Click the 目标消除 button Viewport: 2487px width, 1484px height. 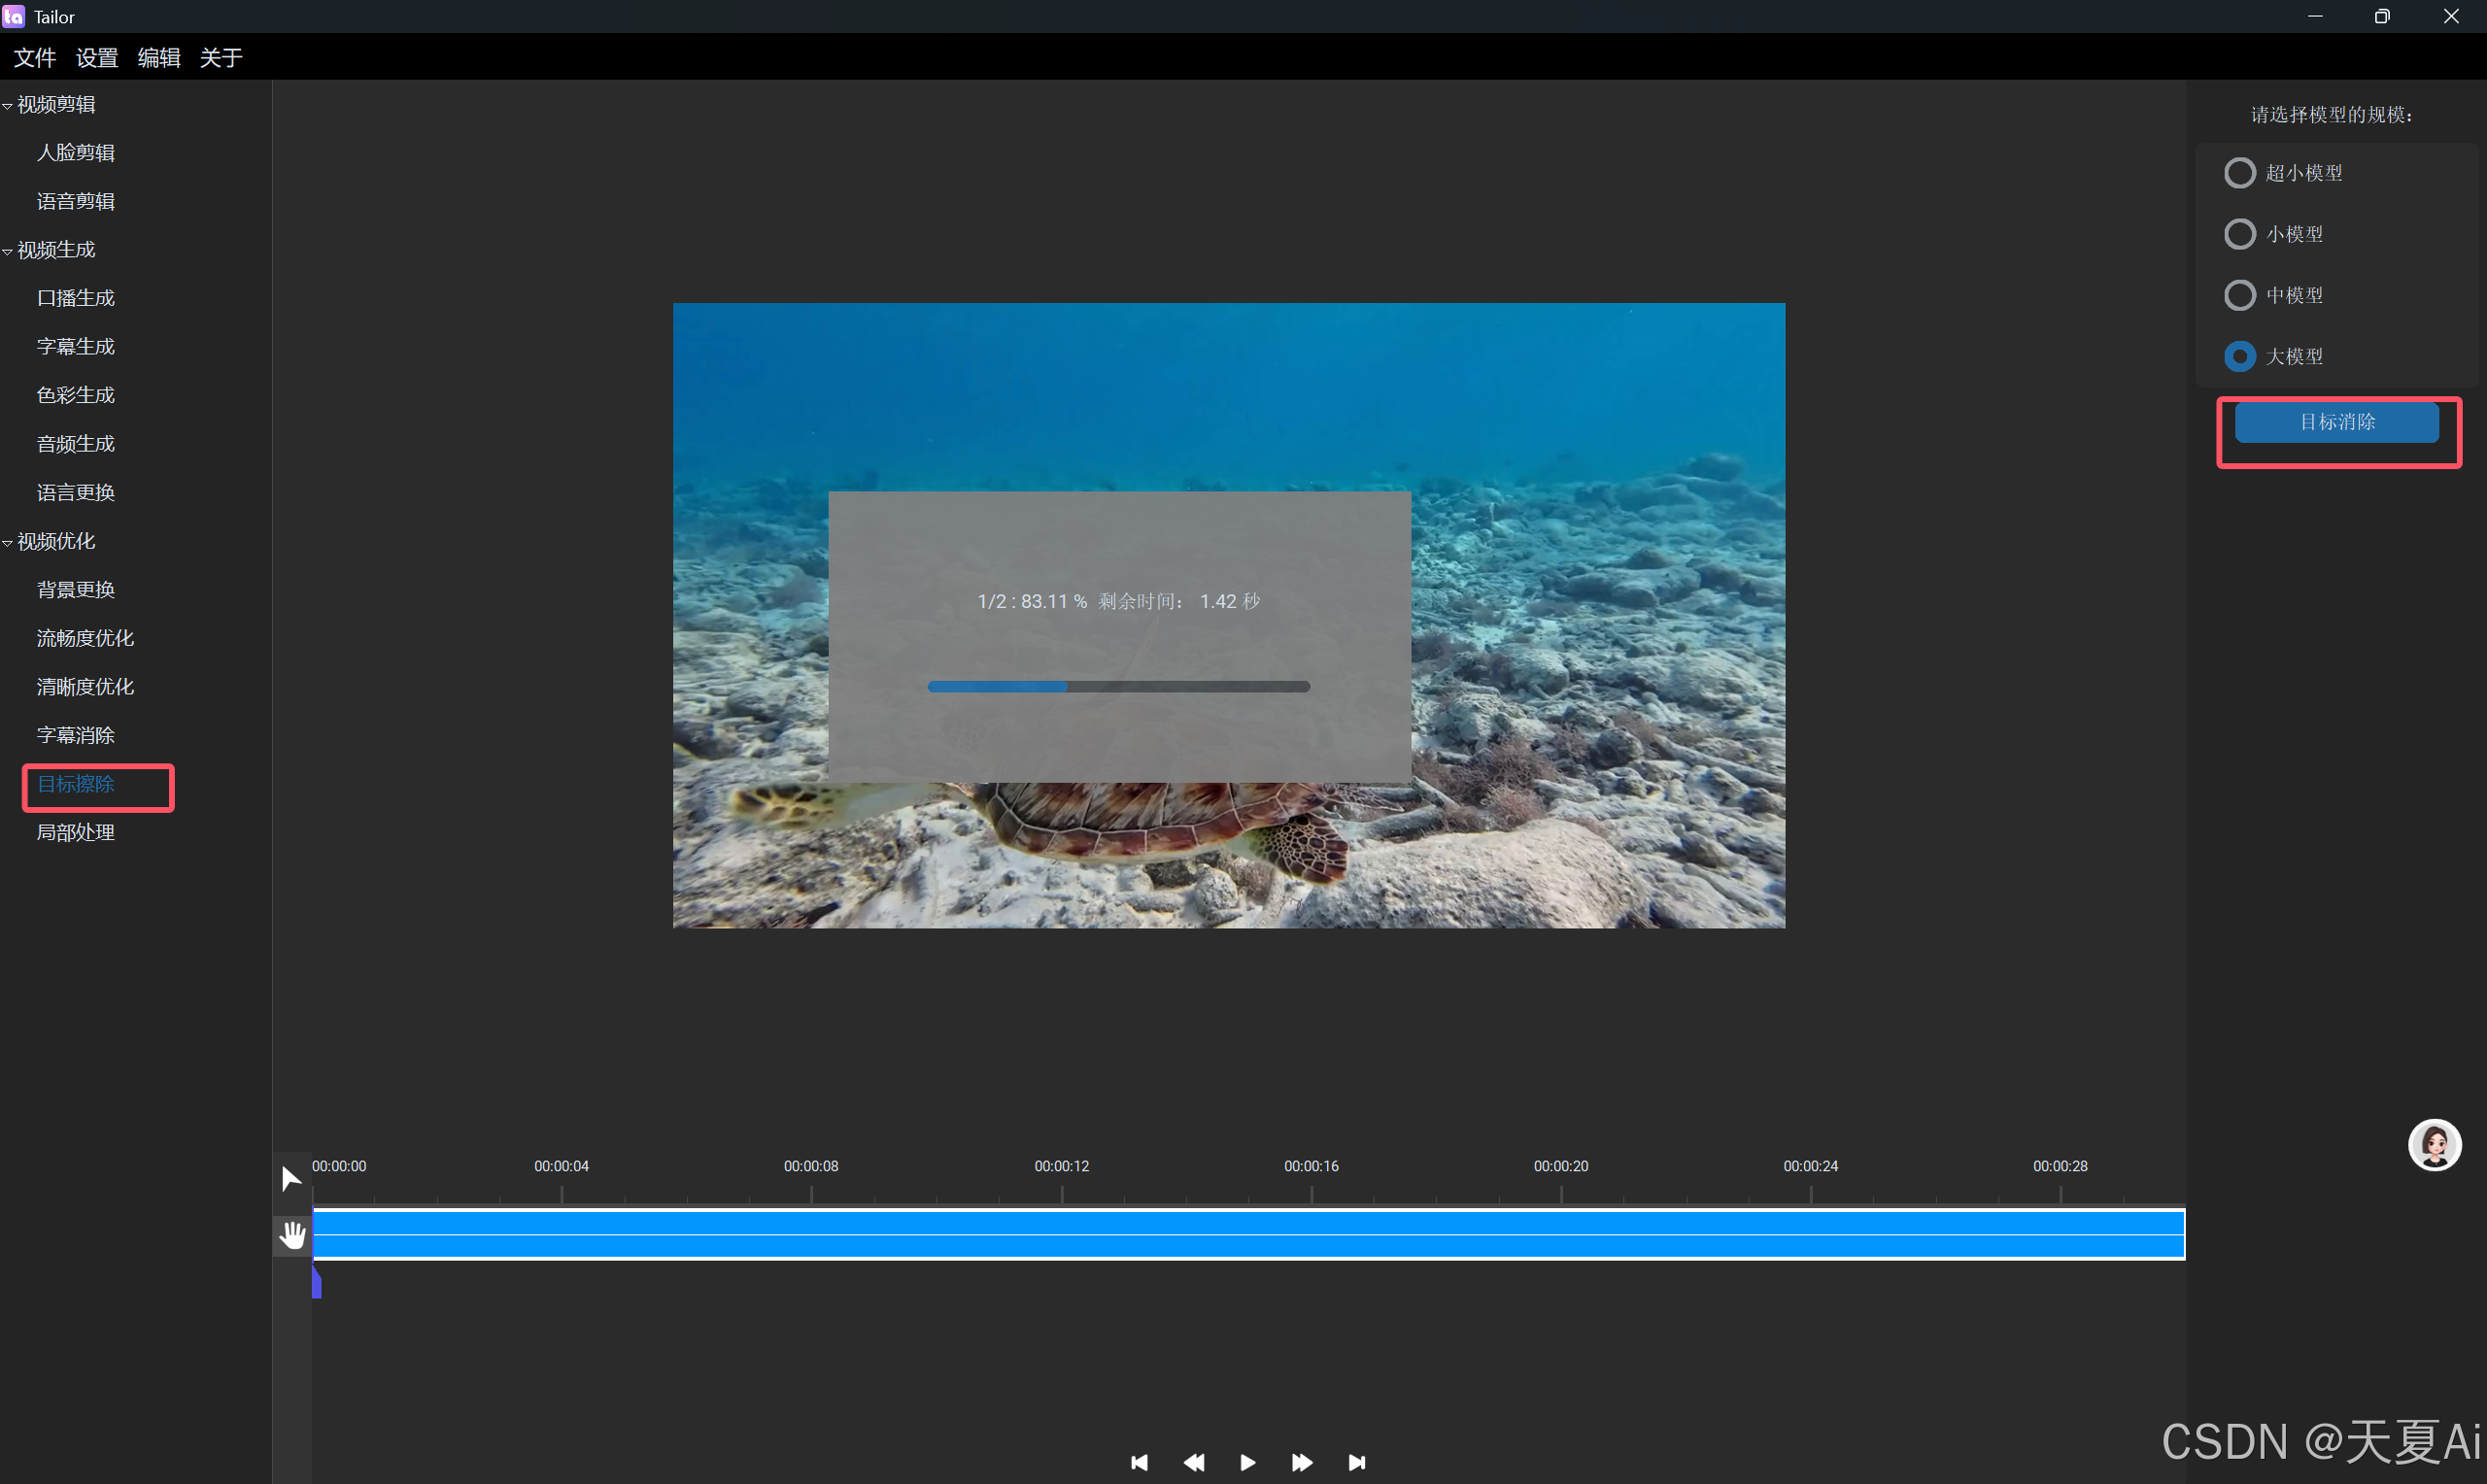[2336, 422]
